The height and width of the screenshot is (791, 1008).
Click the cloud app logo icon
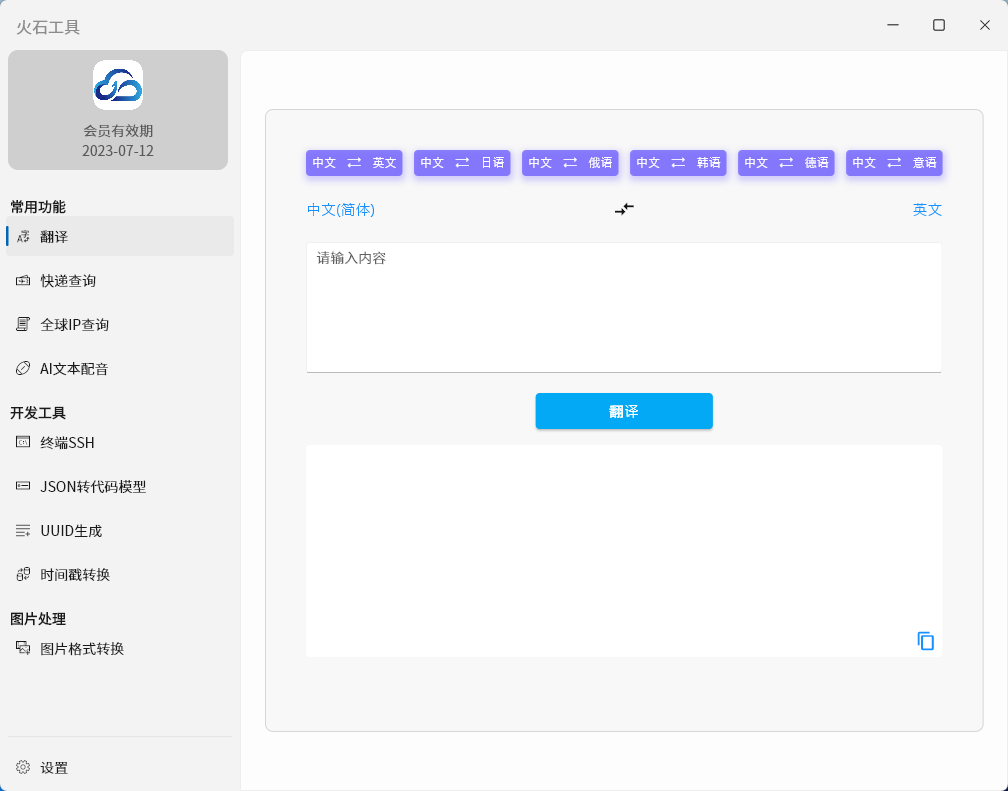click(x=118, y=85)
